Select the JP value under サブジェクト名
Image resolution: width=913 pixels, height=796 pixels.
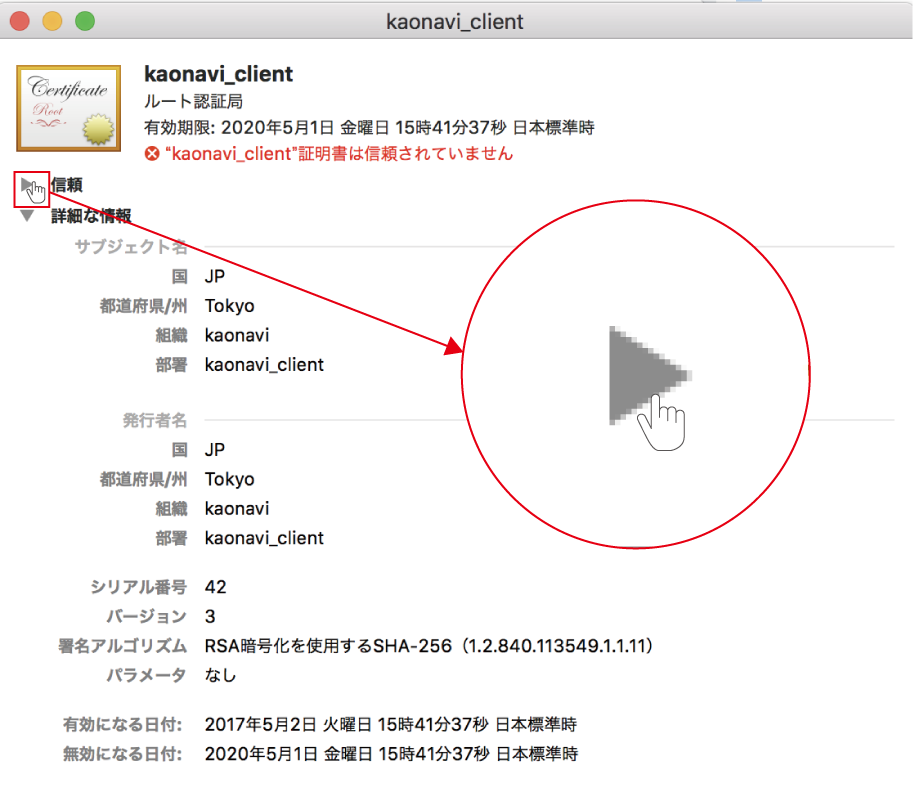(x=215, y=277)
